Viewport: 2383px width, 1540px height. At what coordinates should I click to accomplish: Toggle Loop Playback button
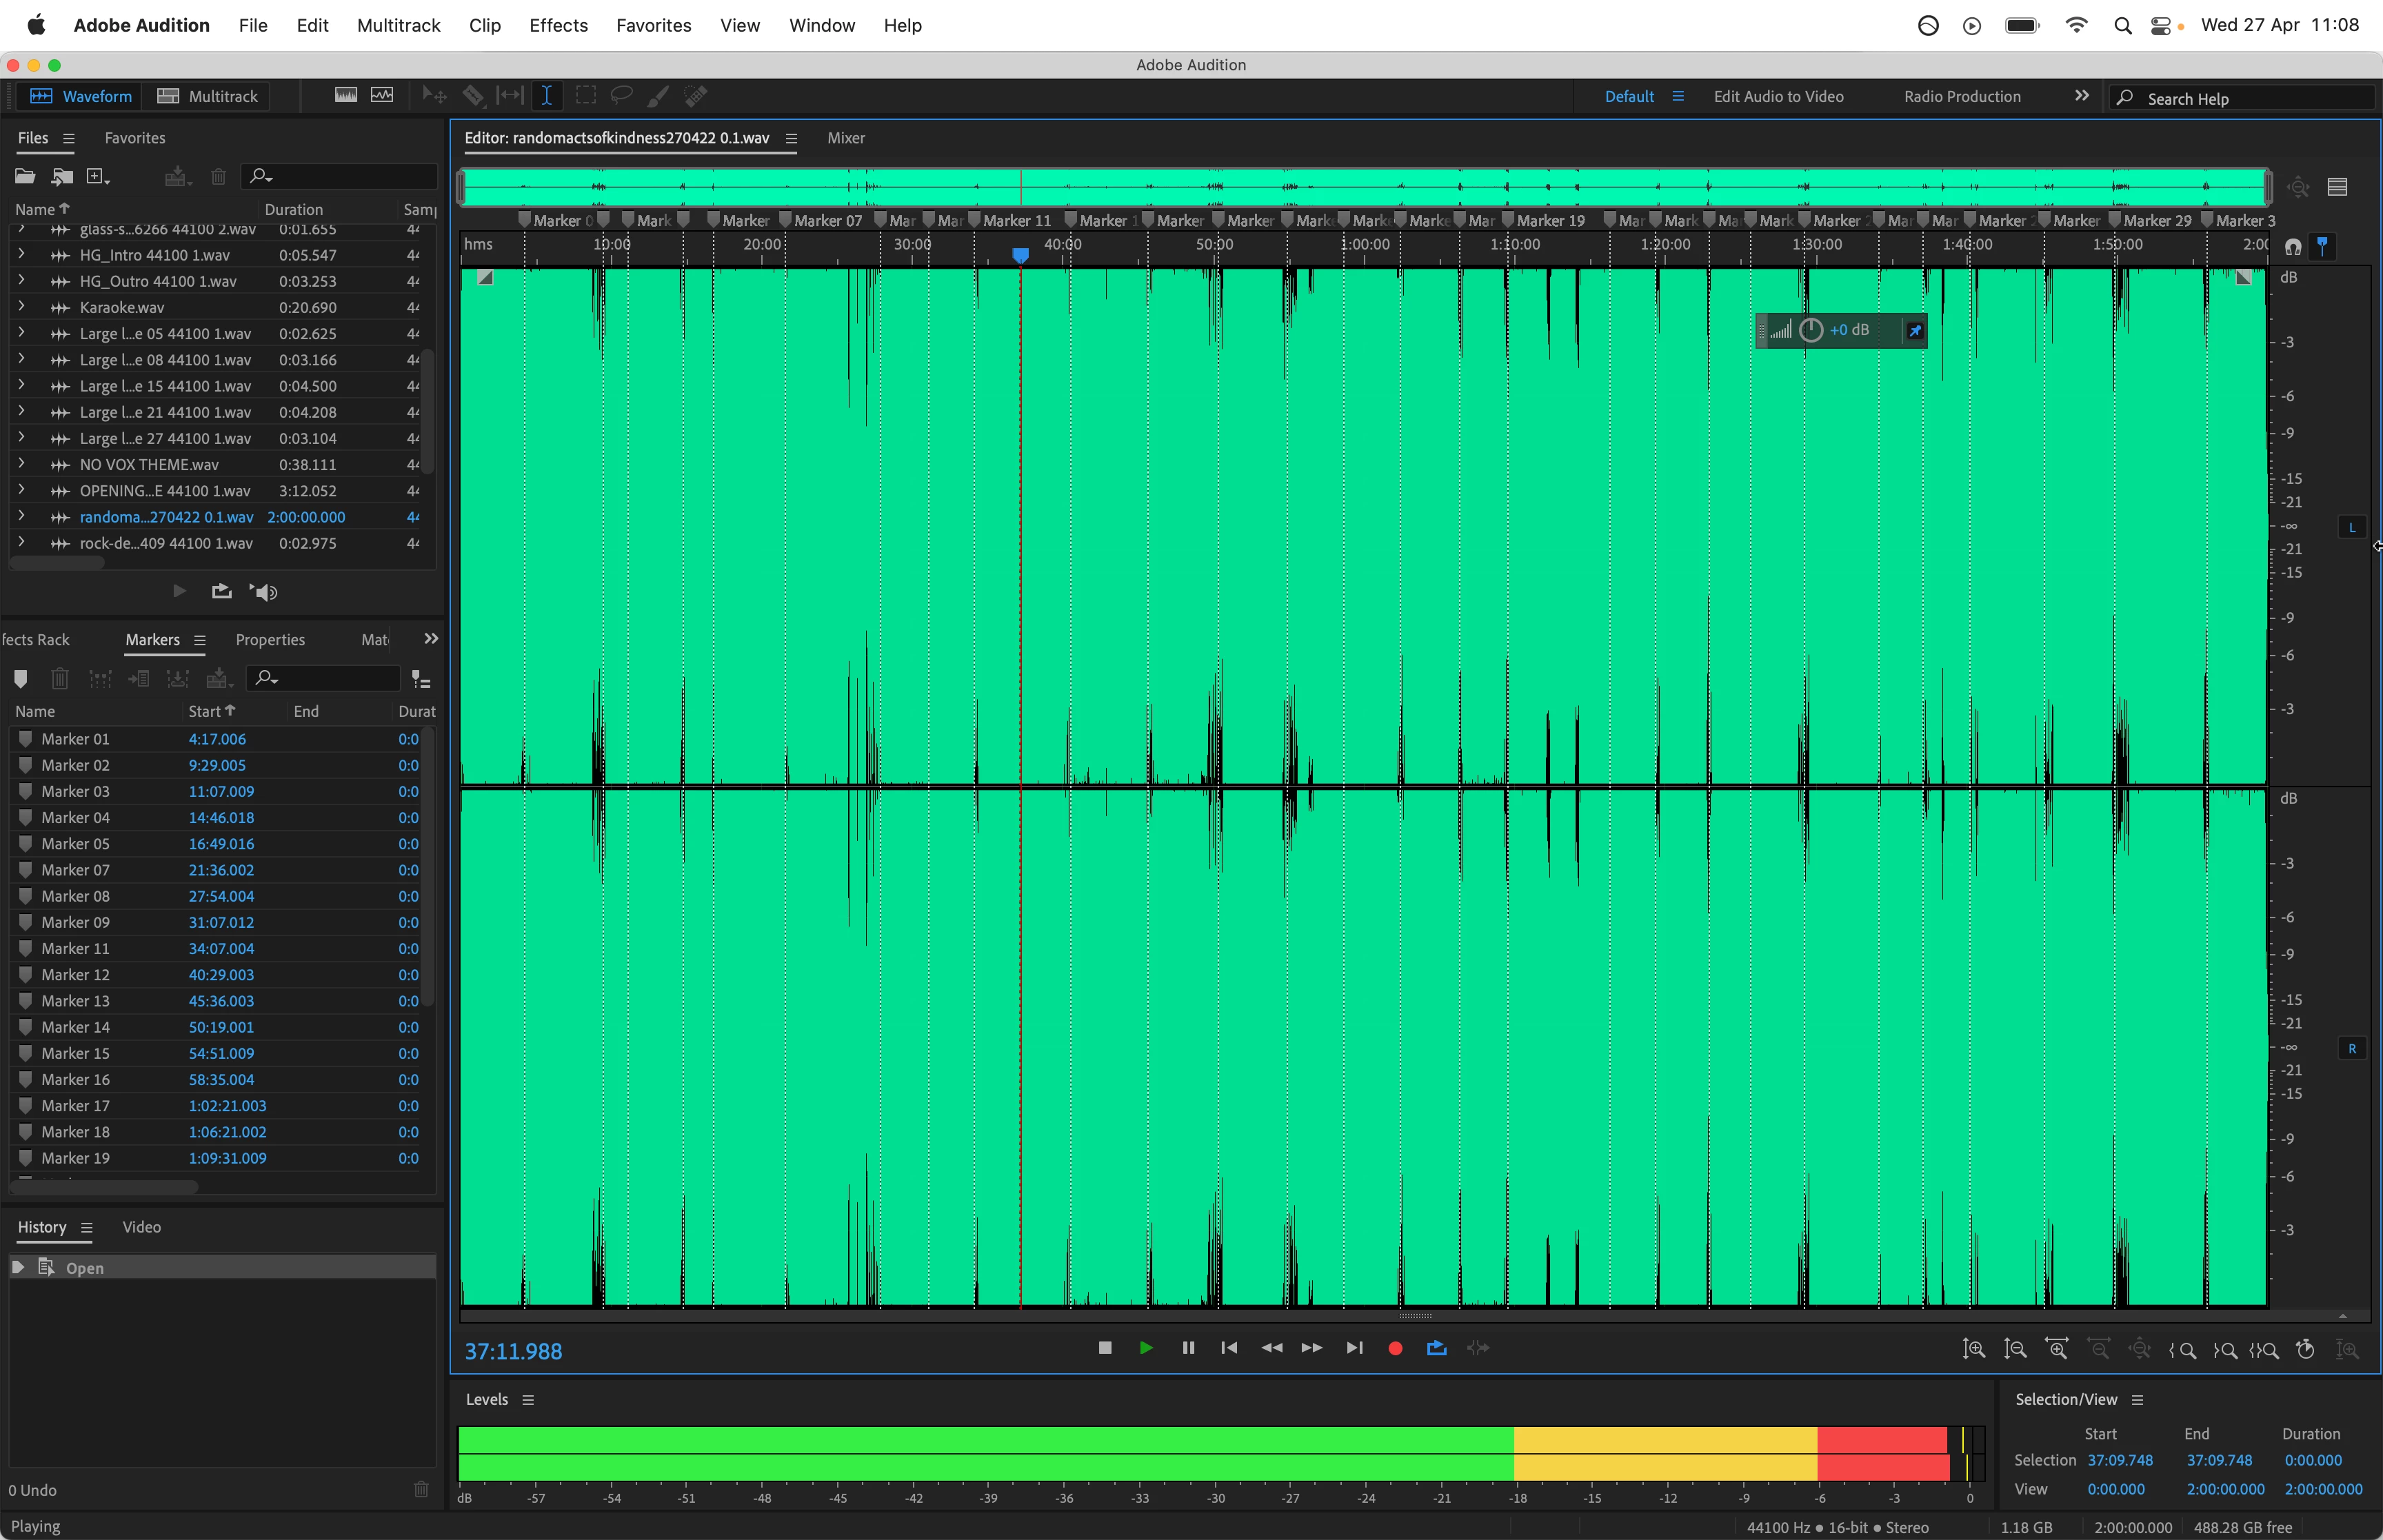(1437, 1348)
